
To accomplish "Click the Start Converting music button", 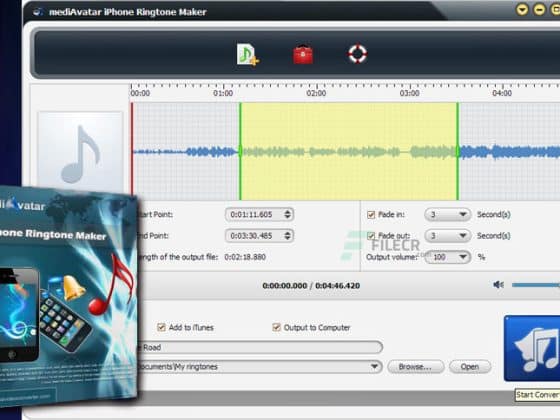I will 532,348.
